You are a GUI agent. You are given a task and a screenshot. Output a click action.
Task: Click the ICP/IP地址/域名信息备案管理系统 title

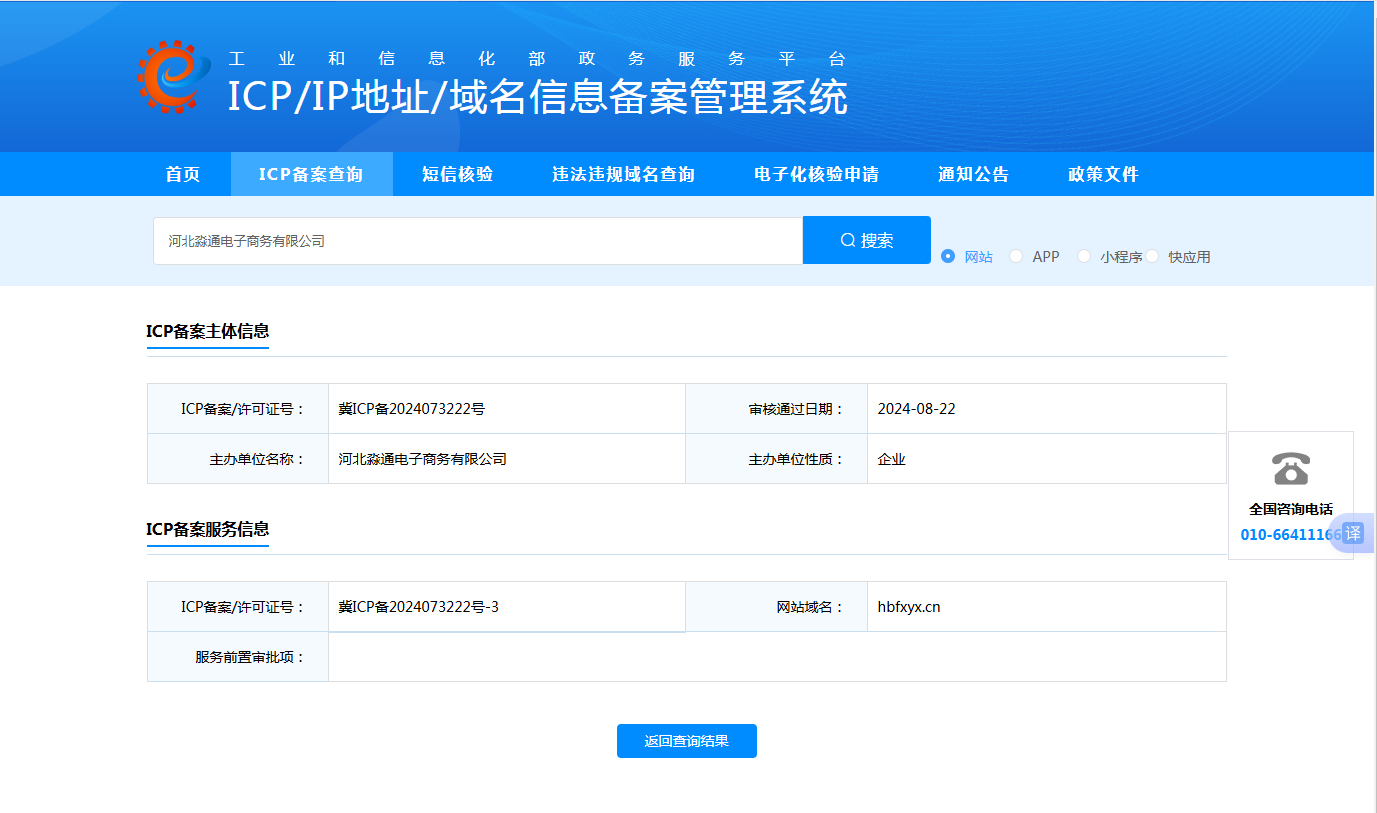pyautogui.click(x=538, y=97)
